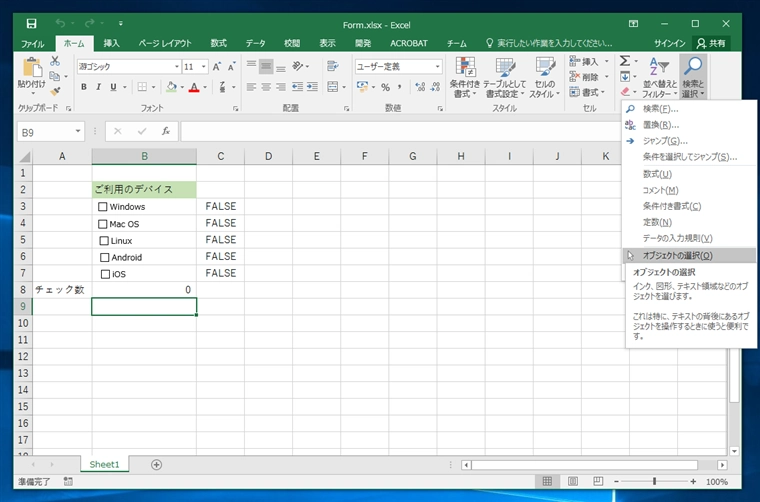Open the ファイル tab
This screenshot has height=502, width=760.
click(32, 43)
